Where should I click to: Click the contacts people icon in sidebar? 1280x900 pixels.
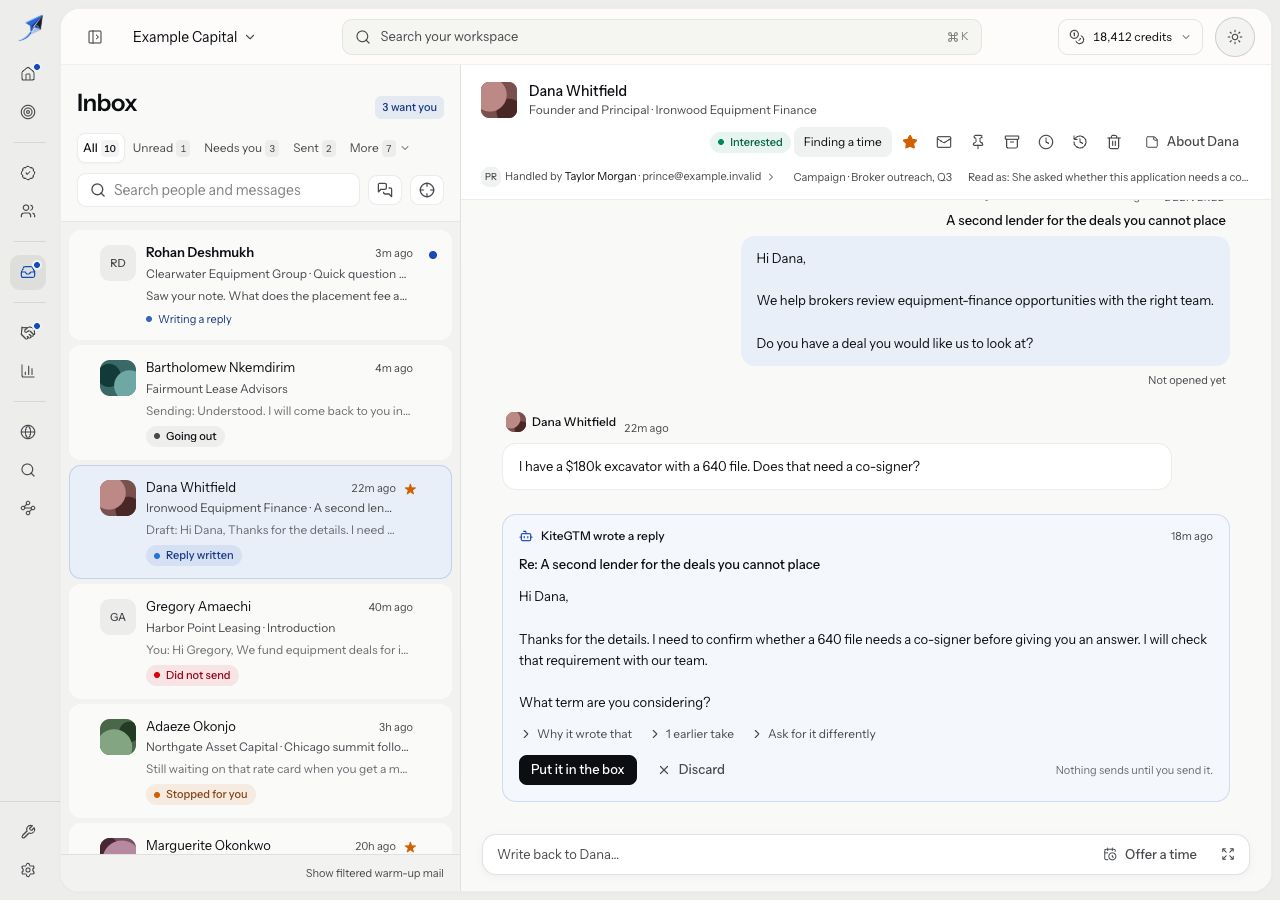(x=28, y=211)
